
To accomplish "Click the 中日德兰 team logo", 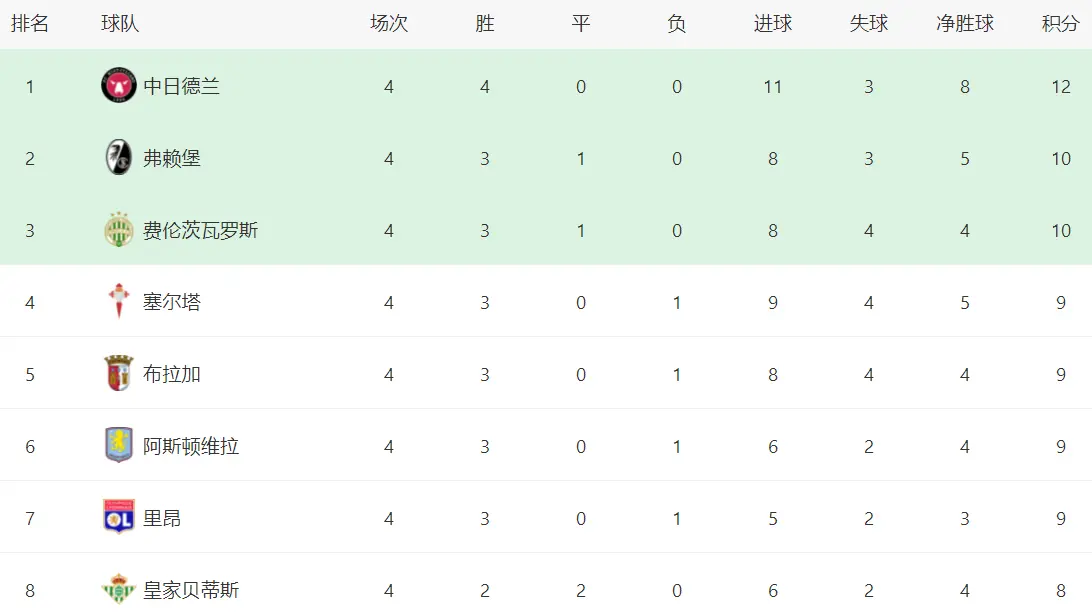I will (x=119, y=86).
